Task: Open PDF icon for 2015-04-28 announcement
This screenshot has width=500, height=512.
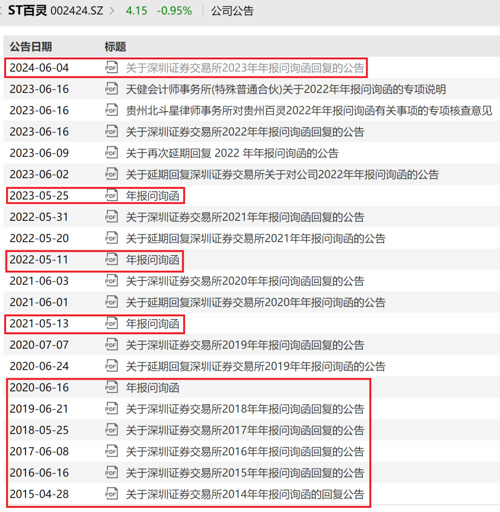Action: pyautogui.click(x=111, y=494)
